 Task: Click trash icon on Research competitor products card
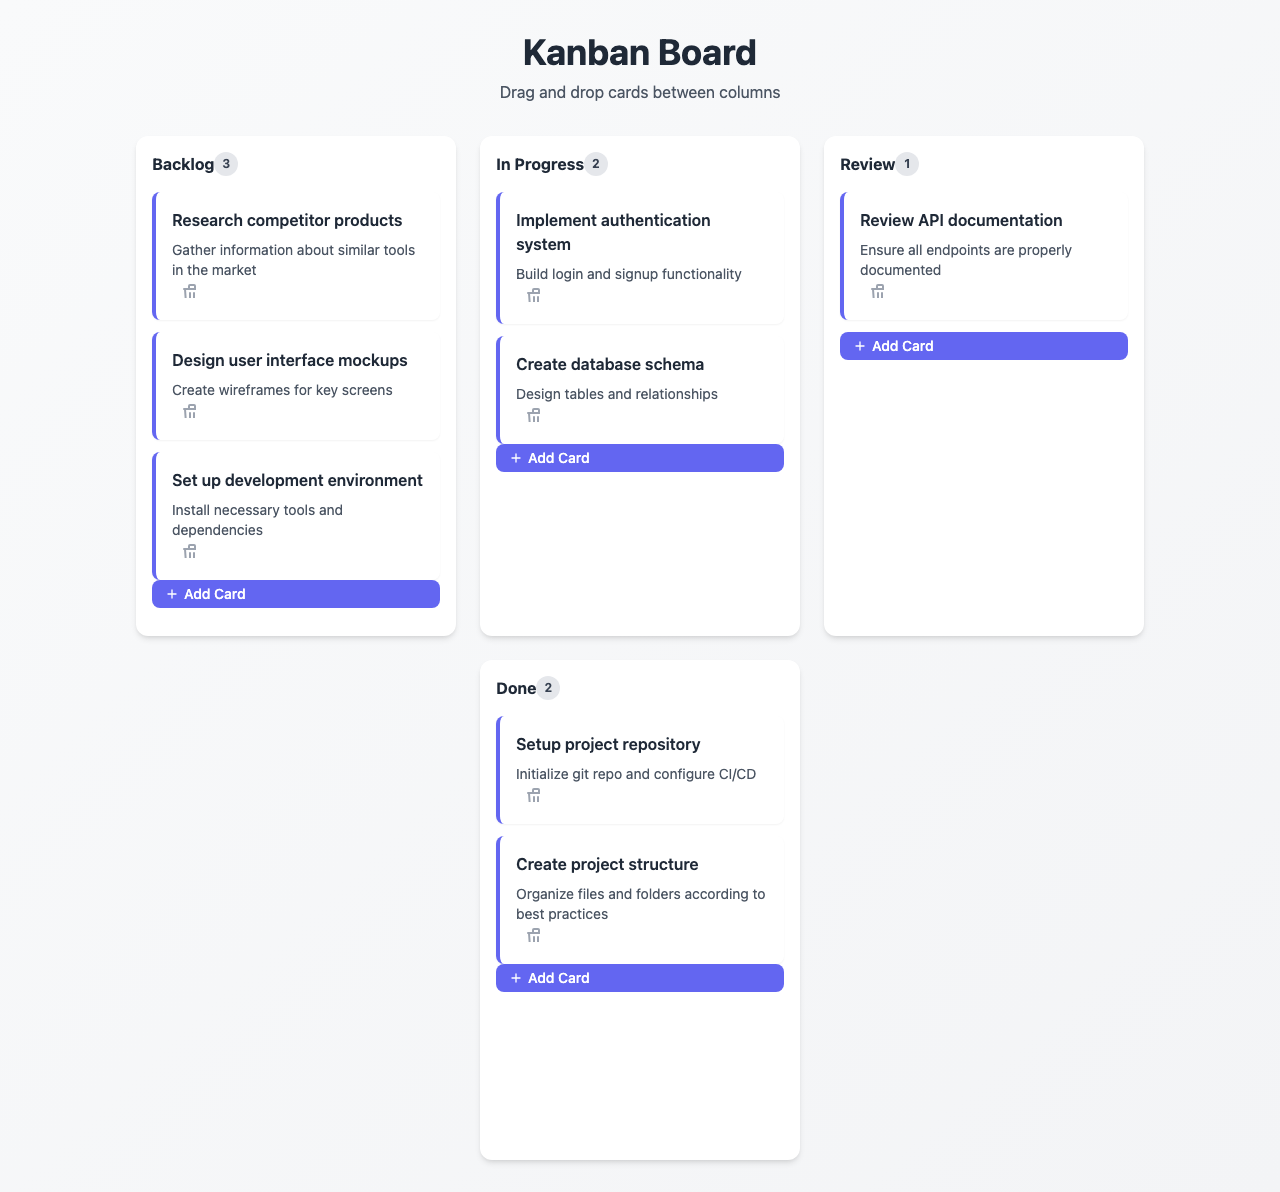point(190,292)
